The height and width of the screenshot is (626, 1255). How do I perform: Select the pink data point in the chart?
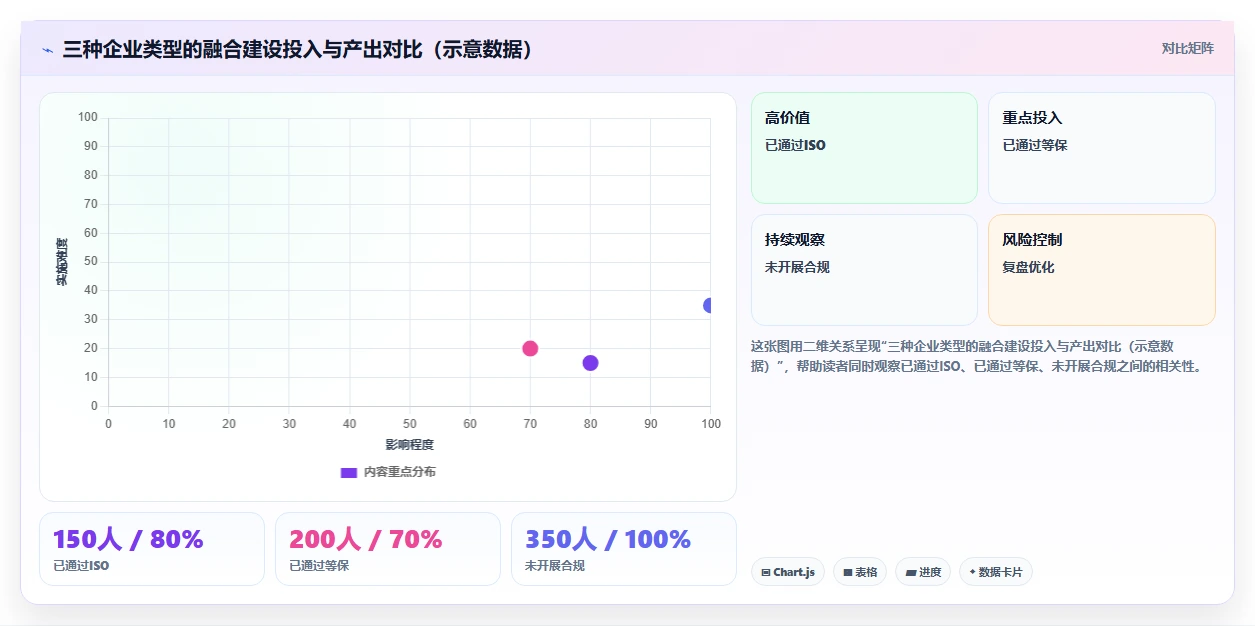[530, 348]
